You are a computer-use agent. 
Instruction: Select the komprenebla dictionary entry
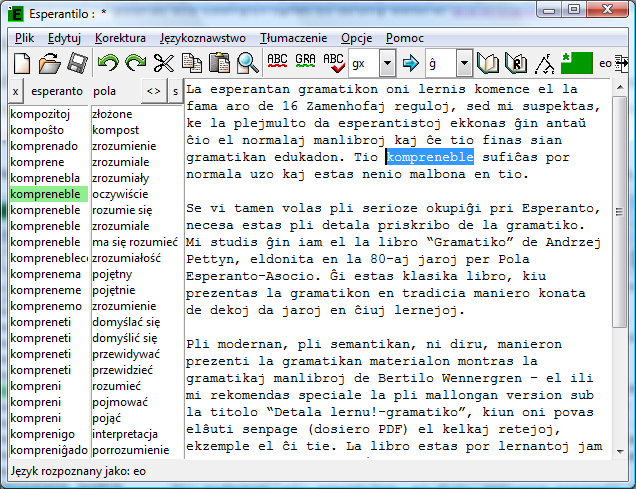(x=49, y=178)
